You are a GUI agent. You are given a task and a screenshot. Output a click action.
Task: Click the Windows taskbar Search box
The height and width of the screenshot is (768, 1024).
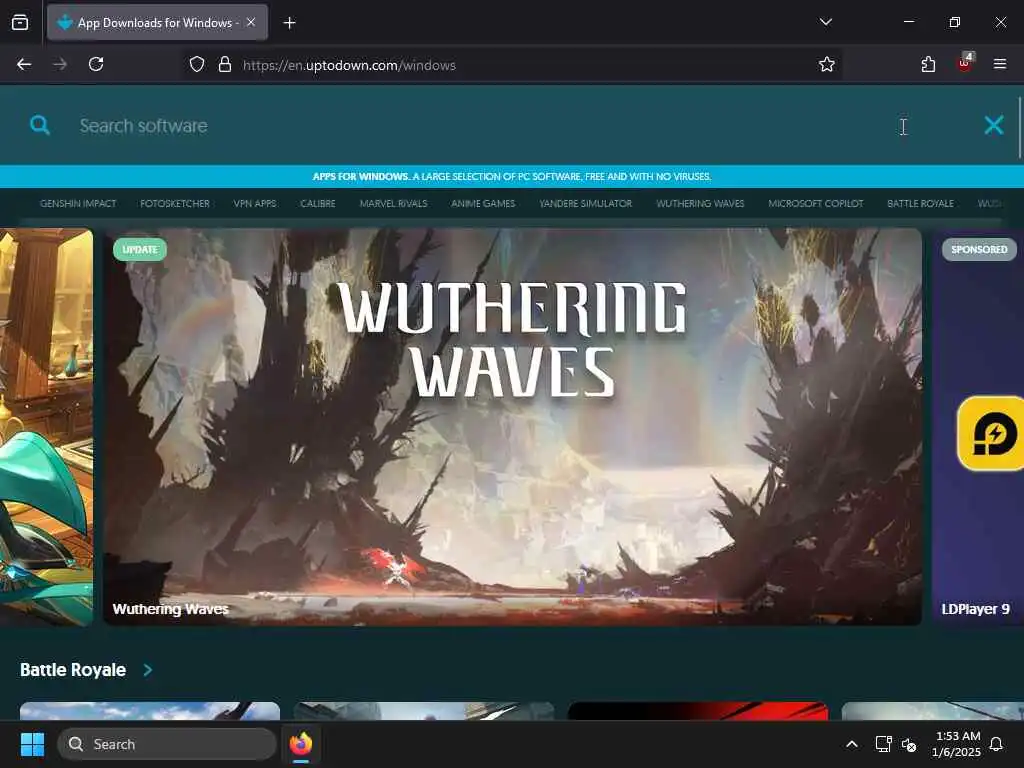pyautogui.click(x=167, y=744)
